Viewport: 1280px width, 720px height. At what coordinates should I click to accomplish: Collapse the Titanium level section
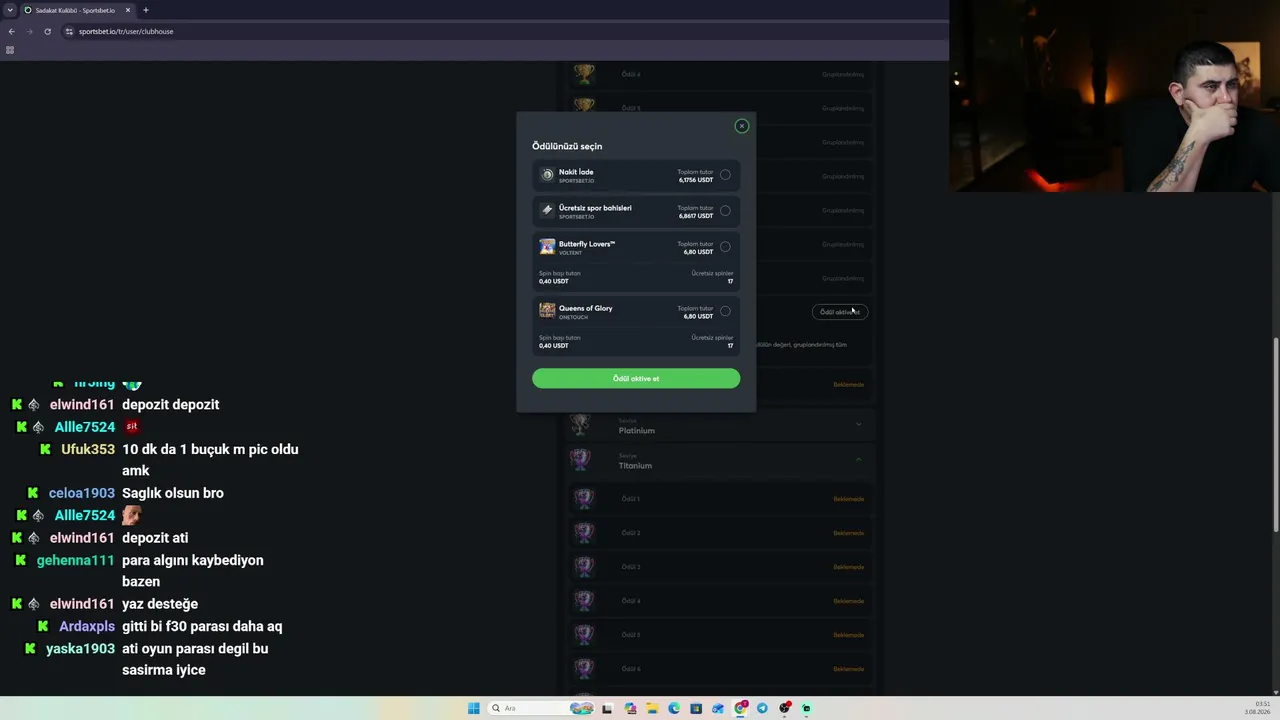(x=858, y=460)
